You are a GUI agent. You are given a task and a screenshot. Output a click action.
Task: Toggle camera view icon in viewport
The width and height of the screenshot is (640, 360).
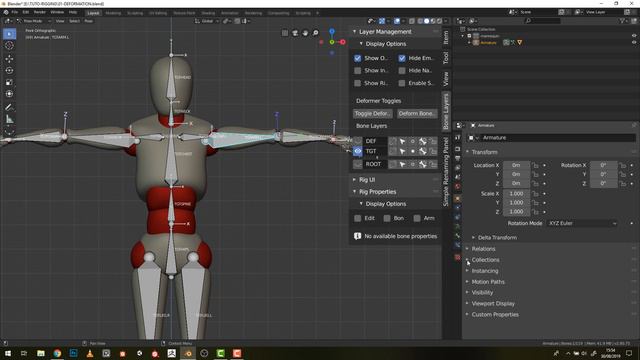tap(295, 33)
